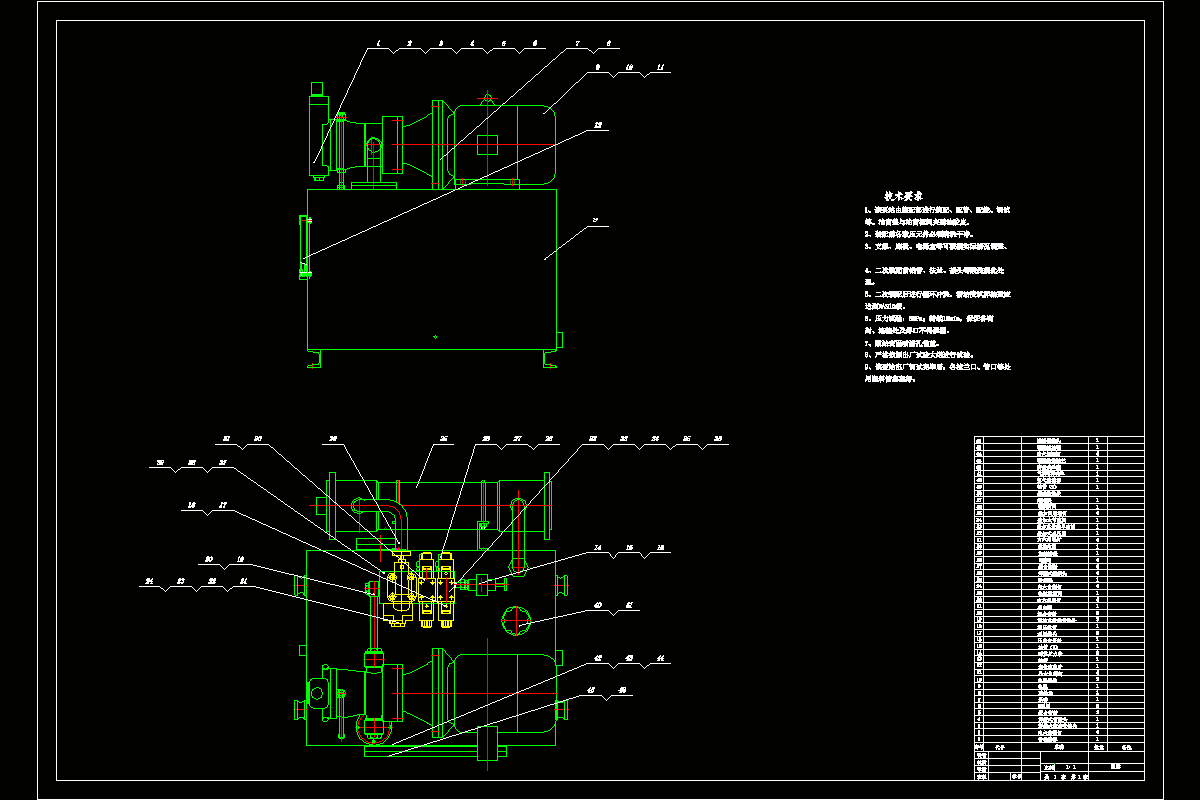This screenshot has height=800, width=1200.
Task: Click requirement item 1 in the technical notes
Action: click(x=938, y=215)
